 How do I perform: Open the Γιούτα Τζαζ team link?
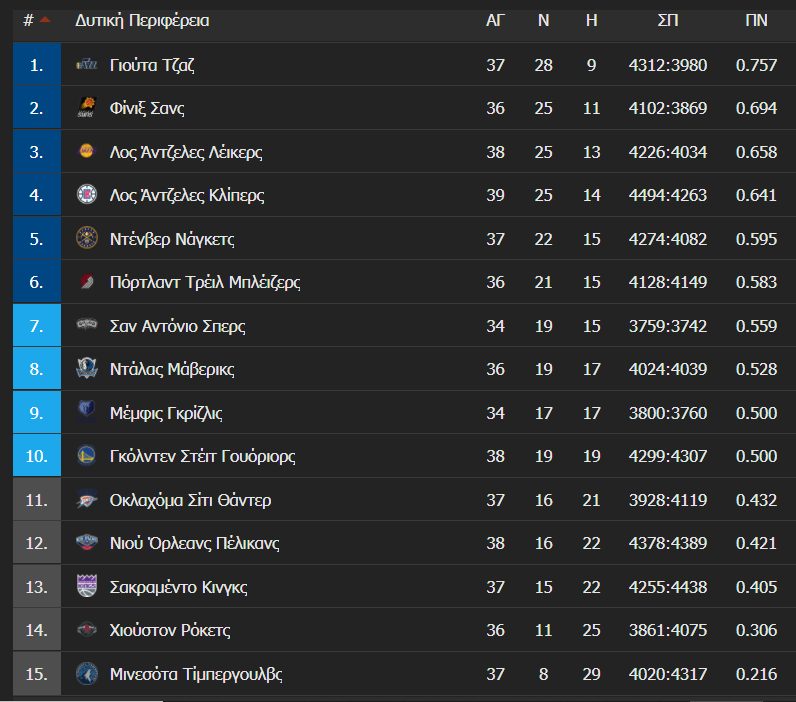152,65
